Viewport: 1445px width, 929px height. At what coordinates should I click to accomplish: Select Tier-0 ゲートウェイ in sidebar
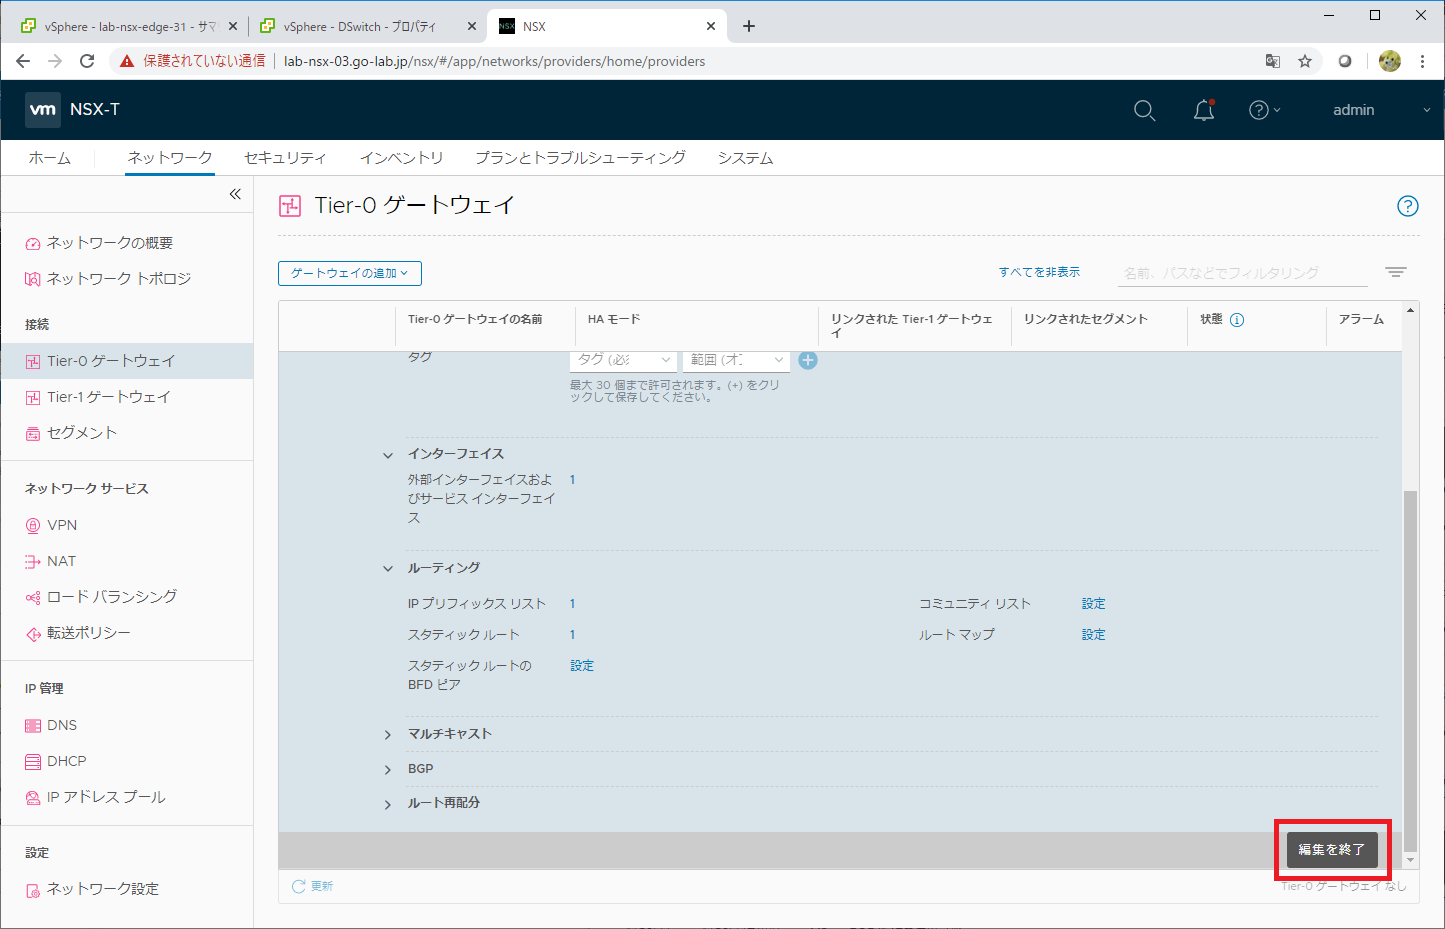(x=126, y=361)
